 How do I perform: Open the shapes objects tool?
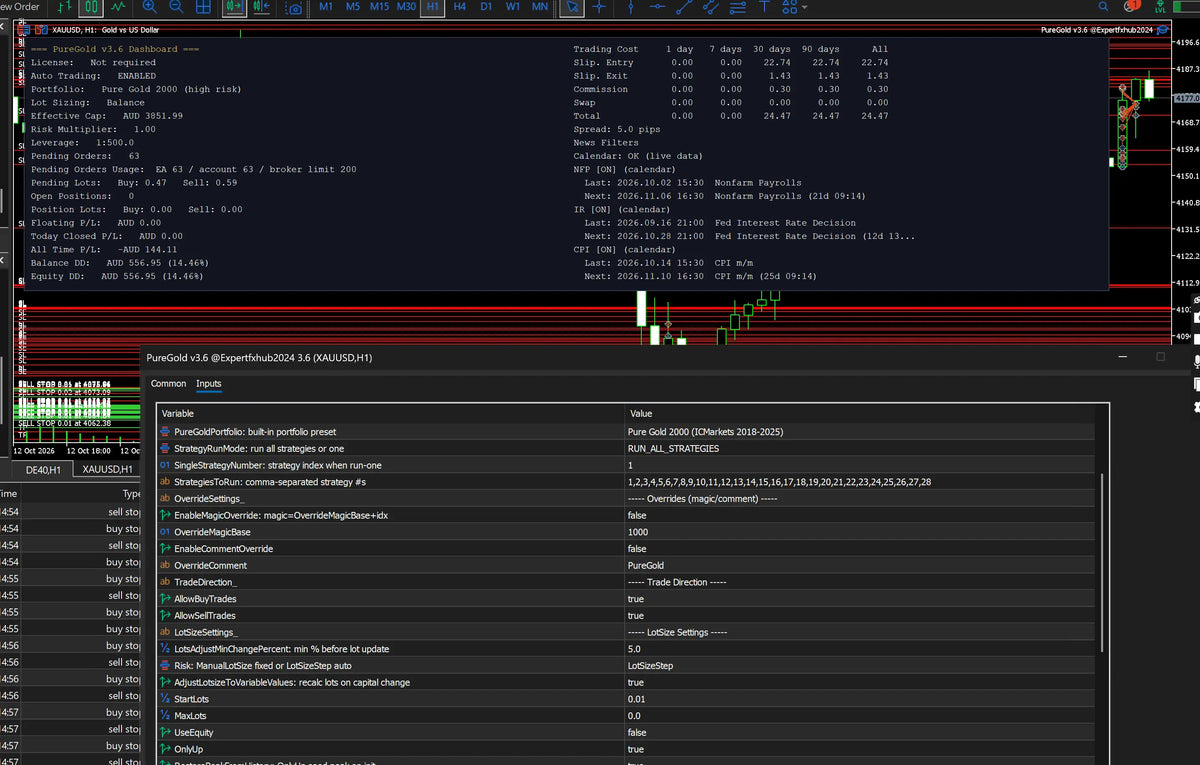click(x=789, y=7)
